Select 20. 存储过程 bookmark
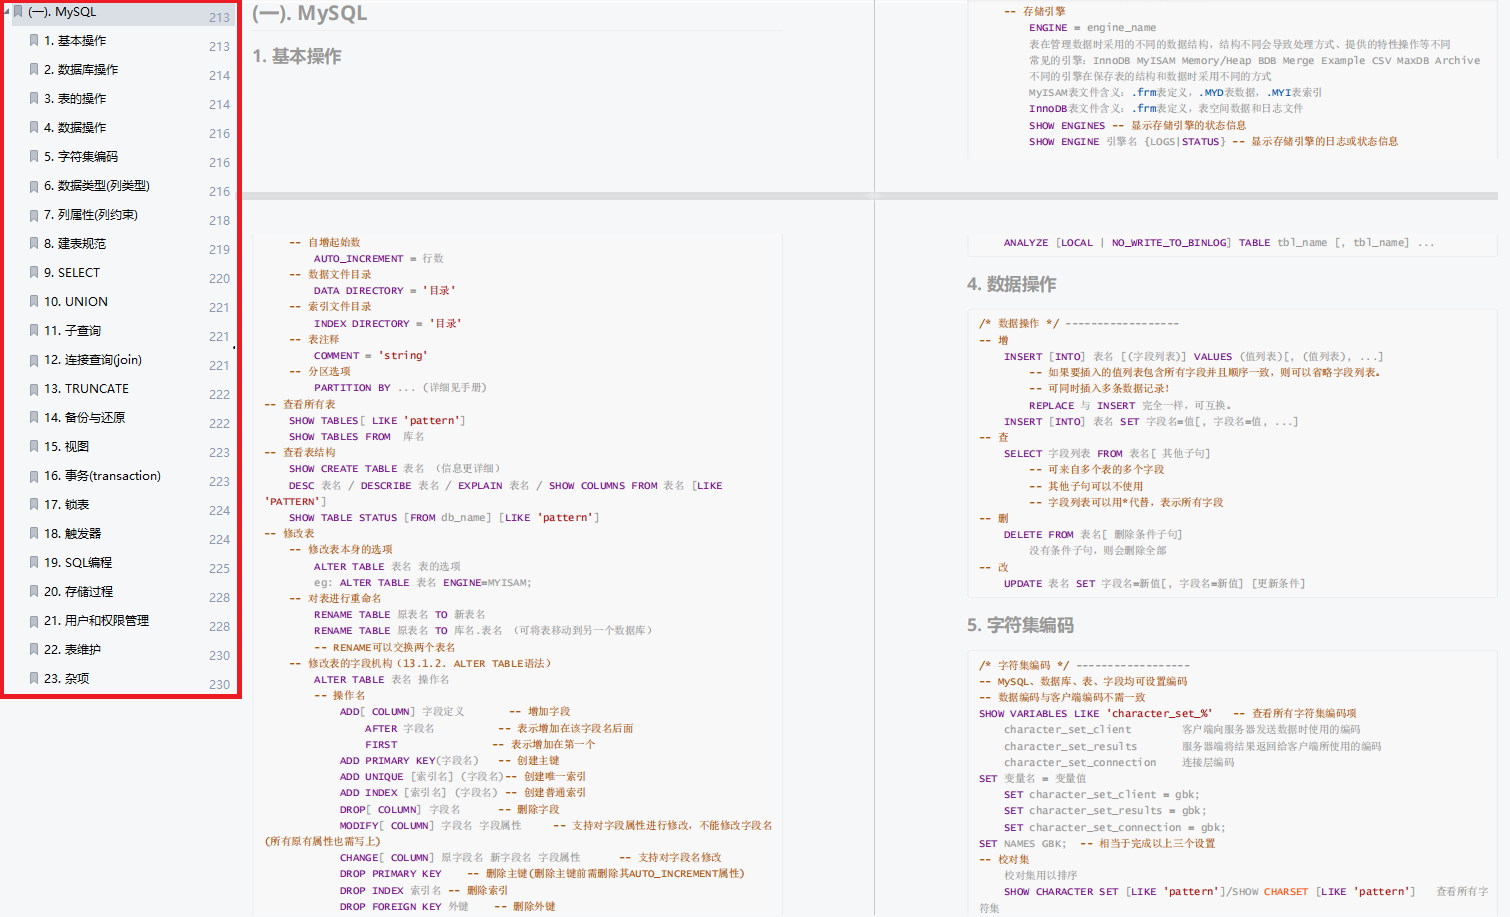 point(79,592)
